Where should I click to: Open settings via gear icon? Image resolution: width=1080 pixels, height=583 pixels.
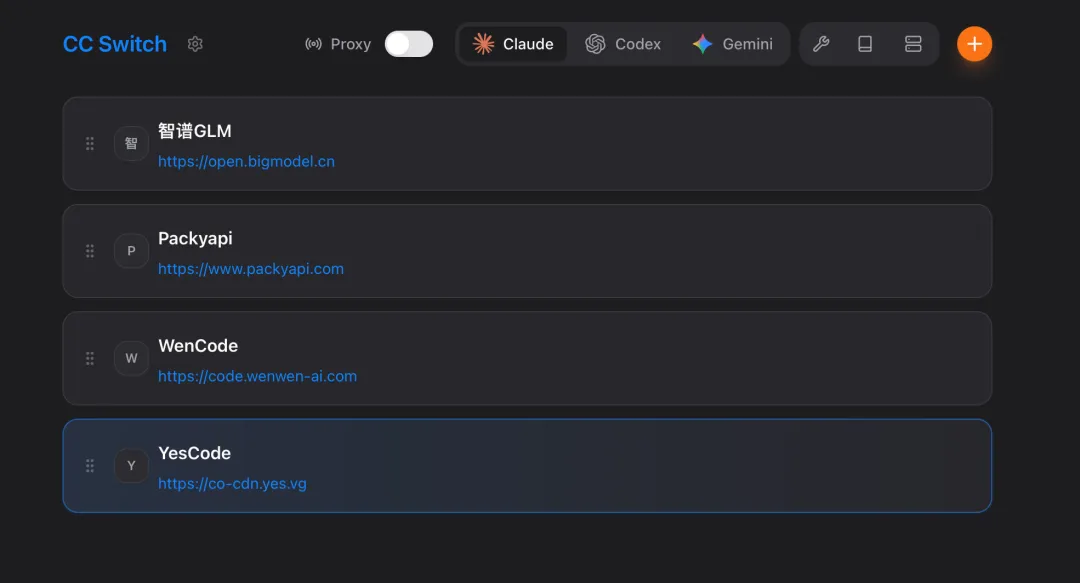(x=195, y=44)
